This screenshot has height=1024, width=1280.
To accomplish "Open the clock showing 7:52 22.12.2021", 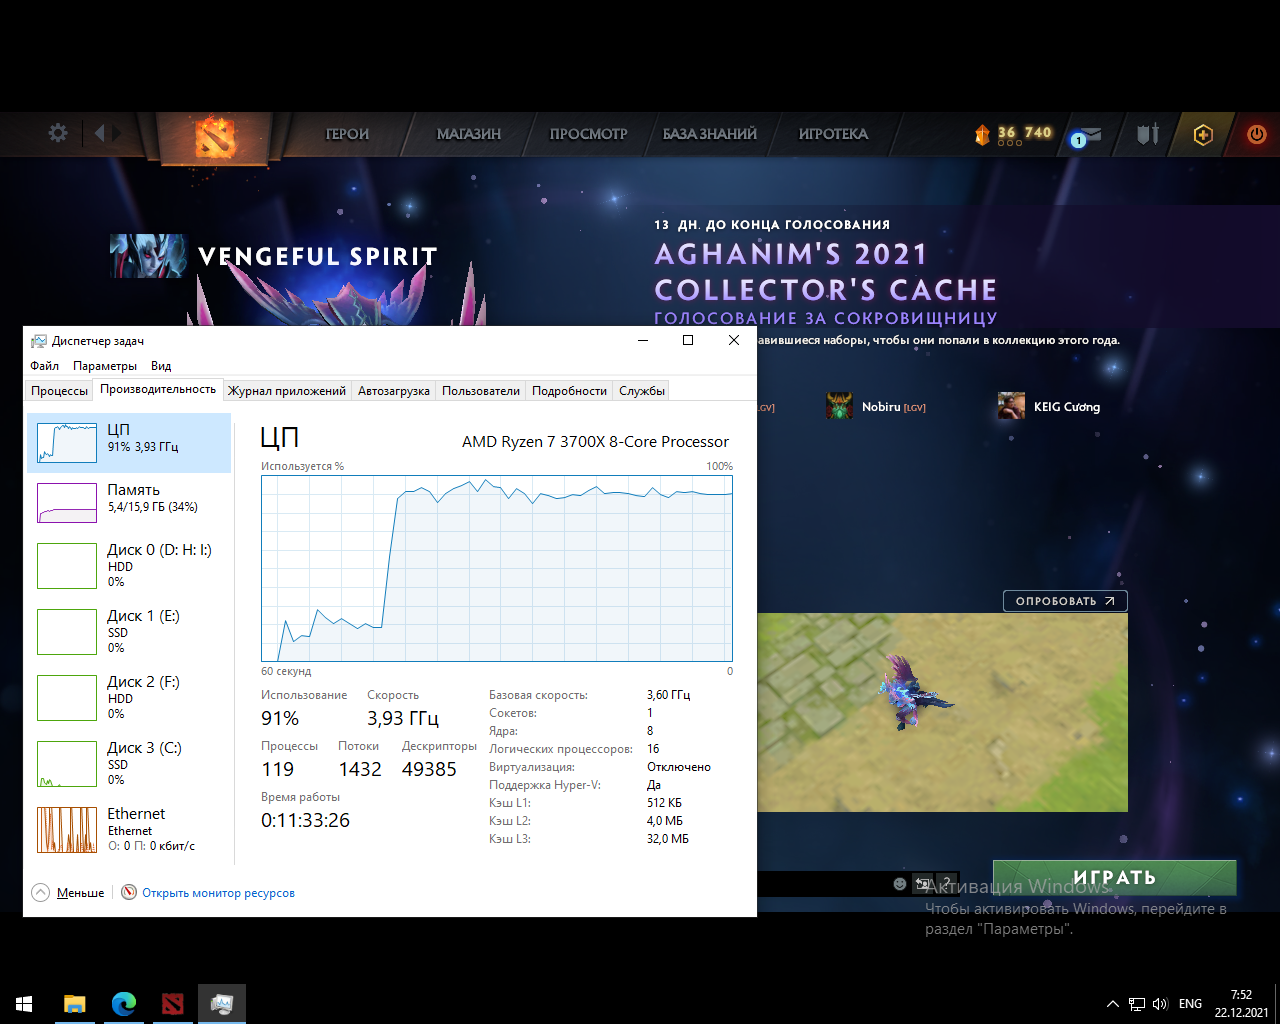I will click(1241, 1004).
